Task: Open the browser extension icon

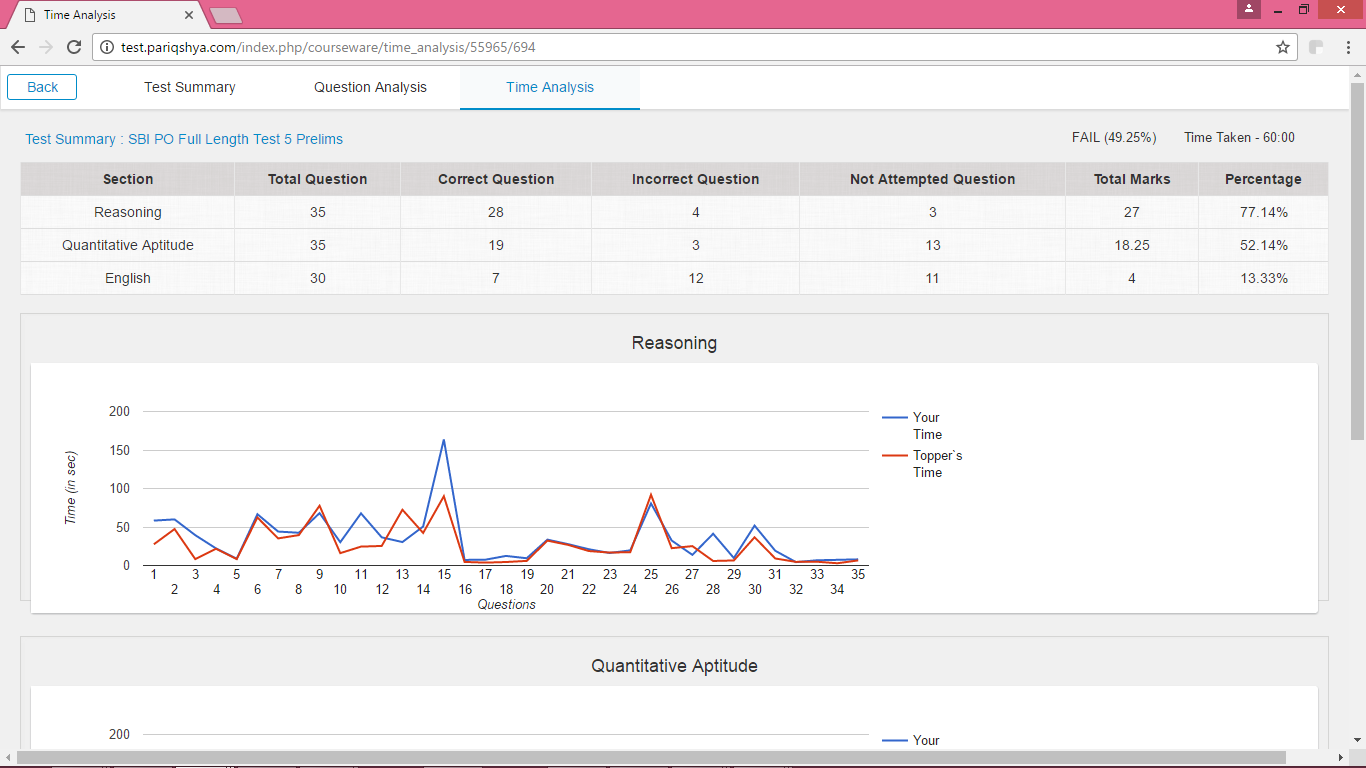Action: (x=1317, y=47)
